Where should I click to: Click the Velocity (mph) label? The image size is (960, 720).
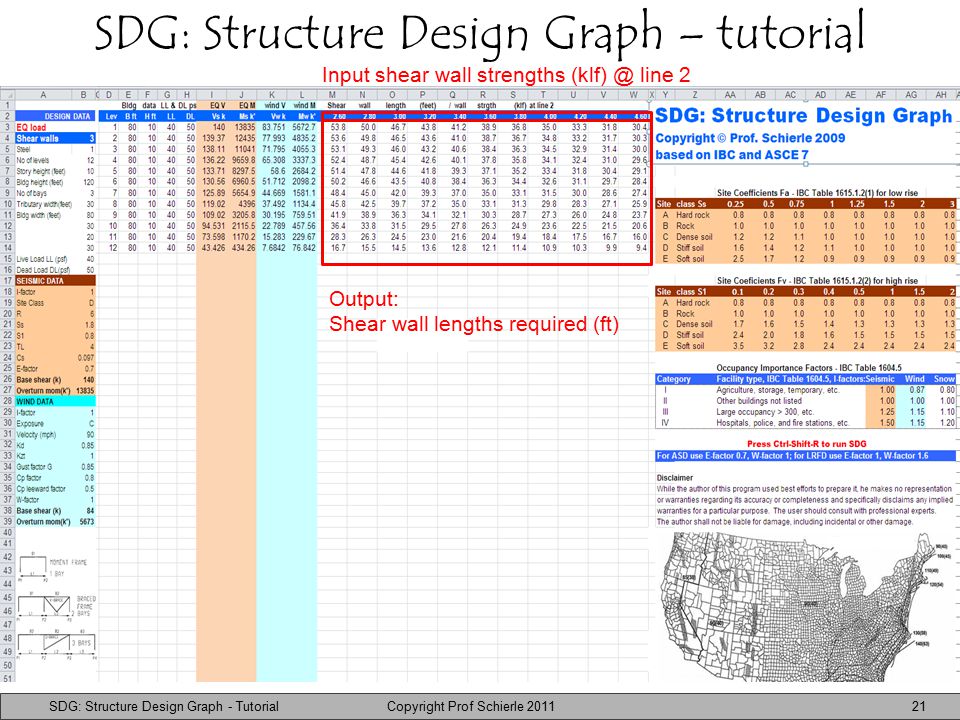coord(36,435)
